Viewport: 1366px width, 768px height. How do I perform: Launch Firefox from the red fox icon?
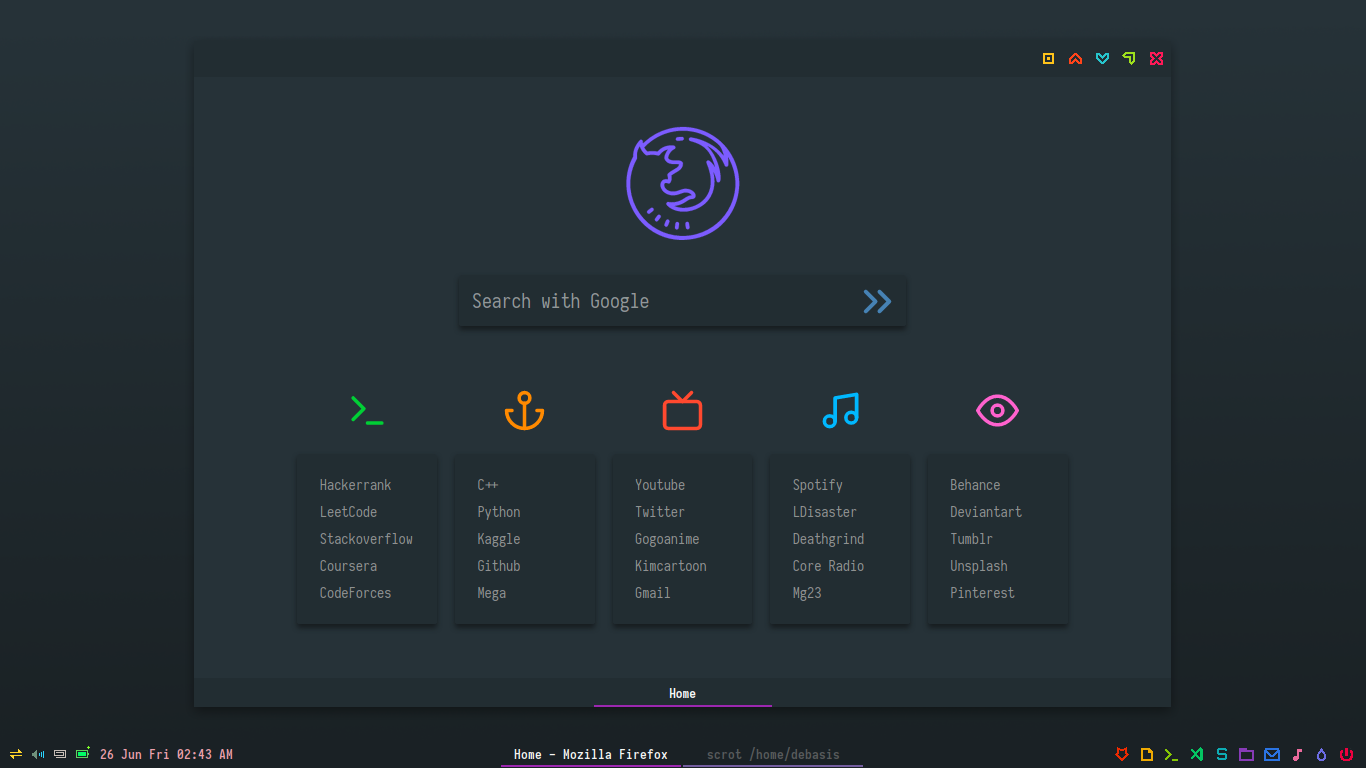[x=1122, y=754]
